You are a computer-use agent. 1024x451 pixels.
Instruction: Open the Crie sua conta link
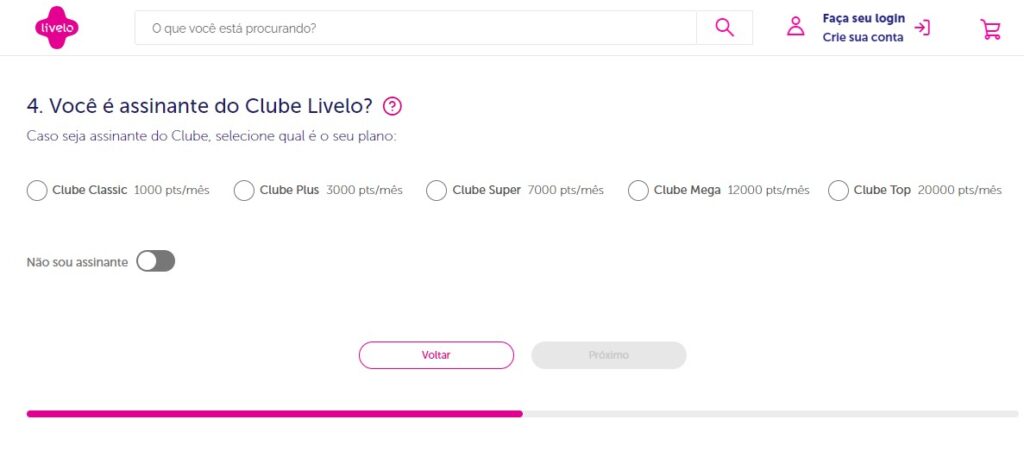863,37
